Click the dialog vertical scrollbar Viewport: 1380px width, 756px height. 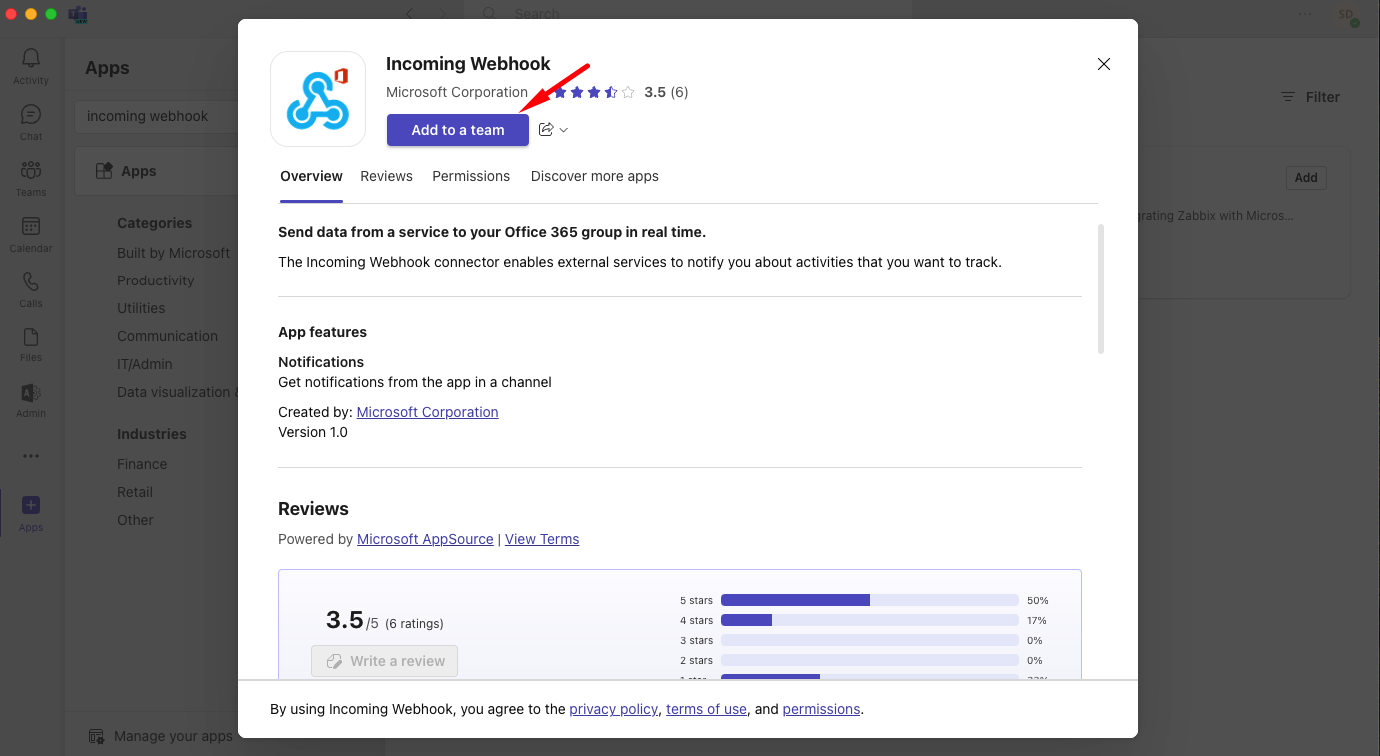click(x=1101, y=289)
